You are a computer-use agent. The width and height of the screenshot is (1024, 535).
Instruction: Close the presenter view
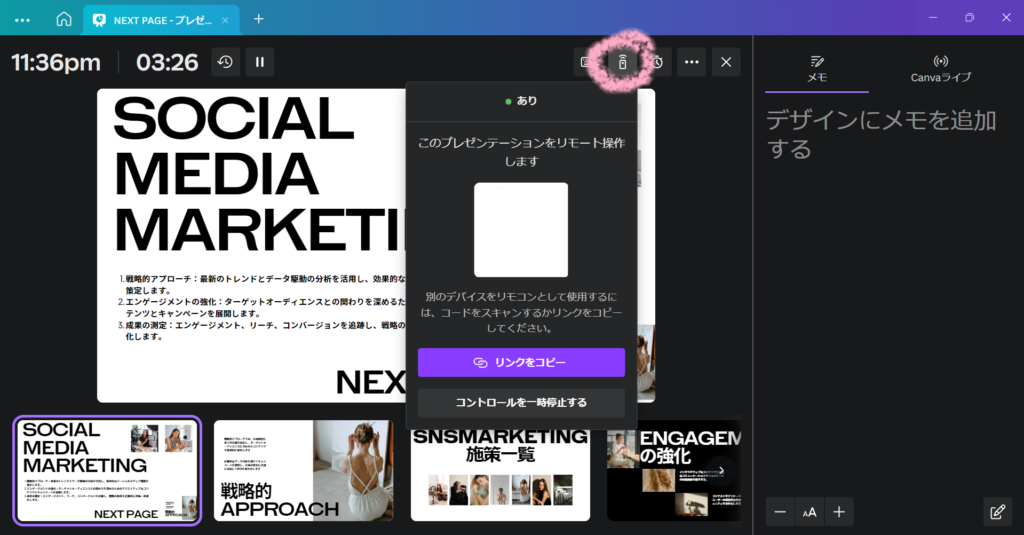click(726, 62)
